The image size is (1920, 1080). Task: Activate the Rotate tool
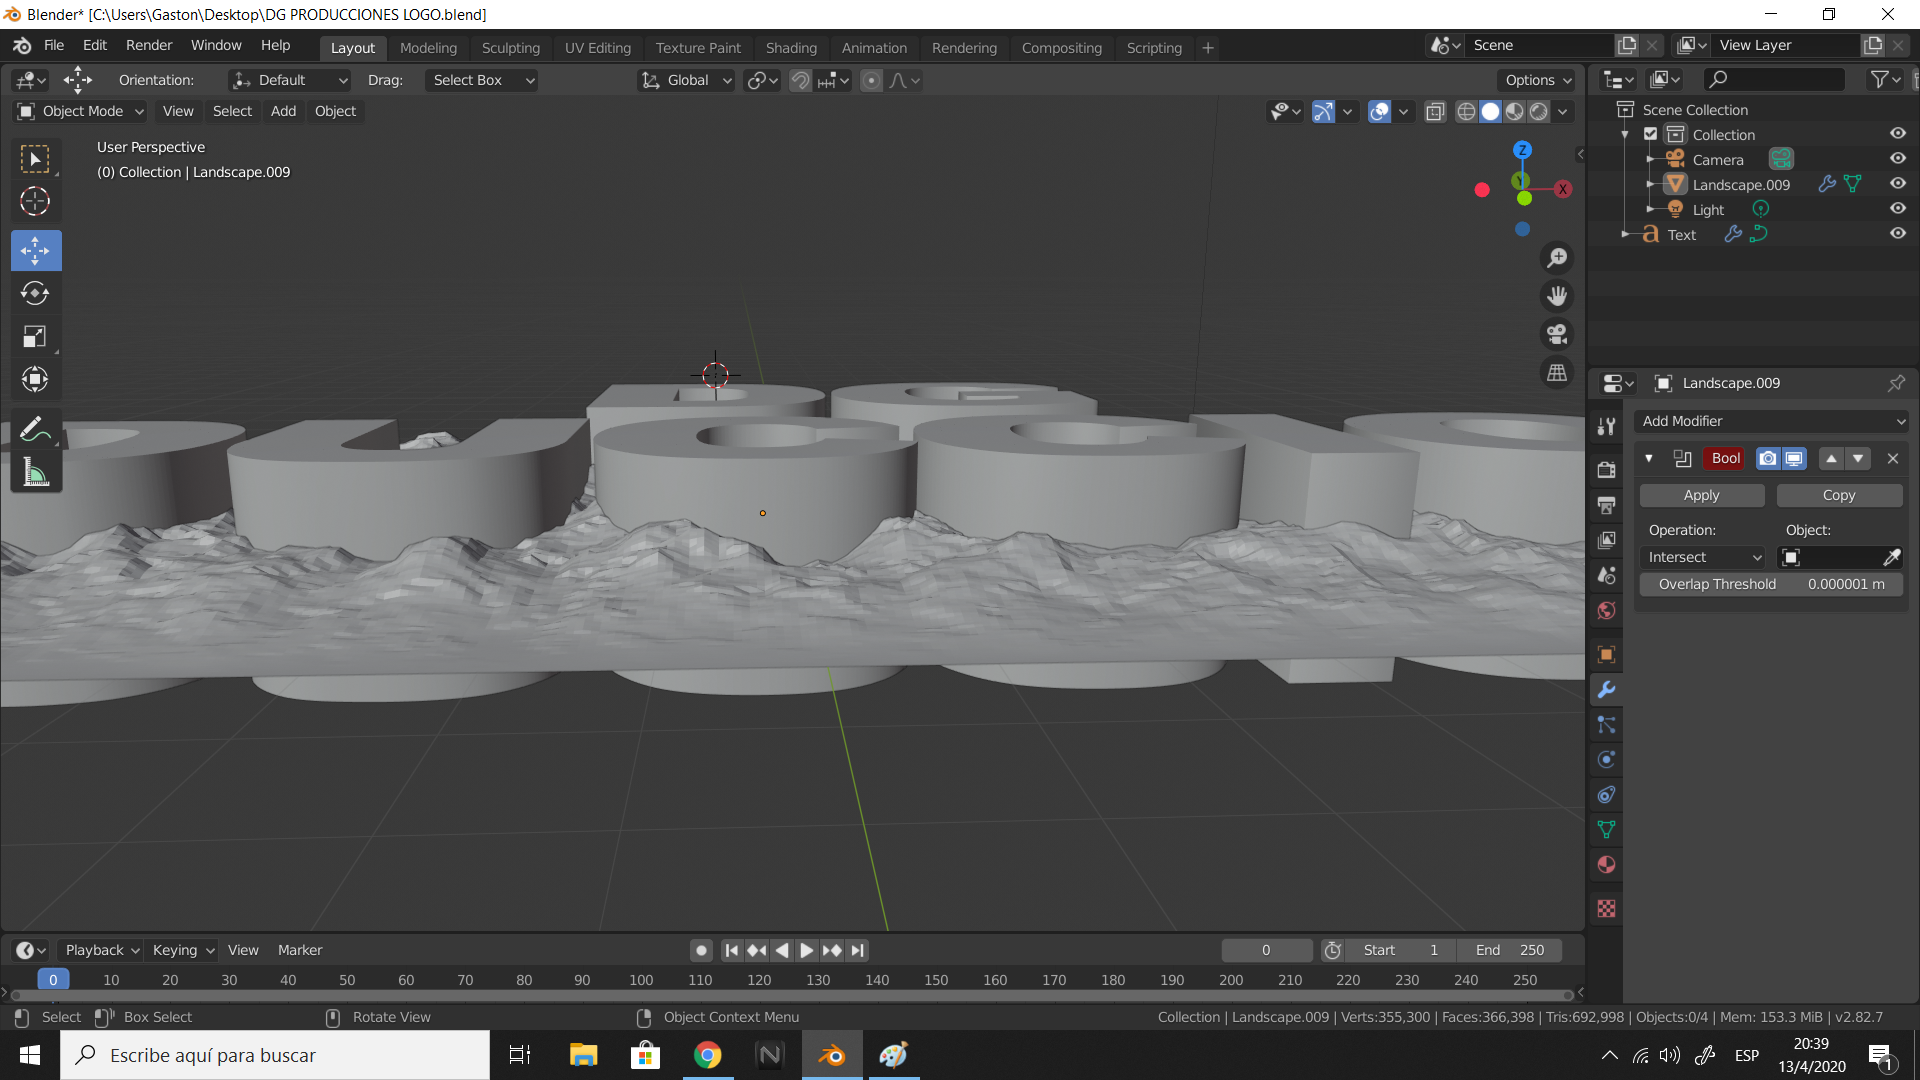click(35, 293)
